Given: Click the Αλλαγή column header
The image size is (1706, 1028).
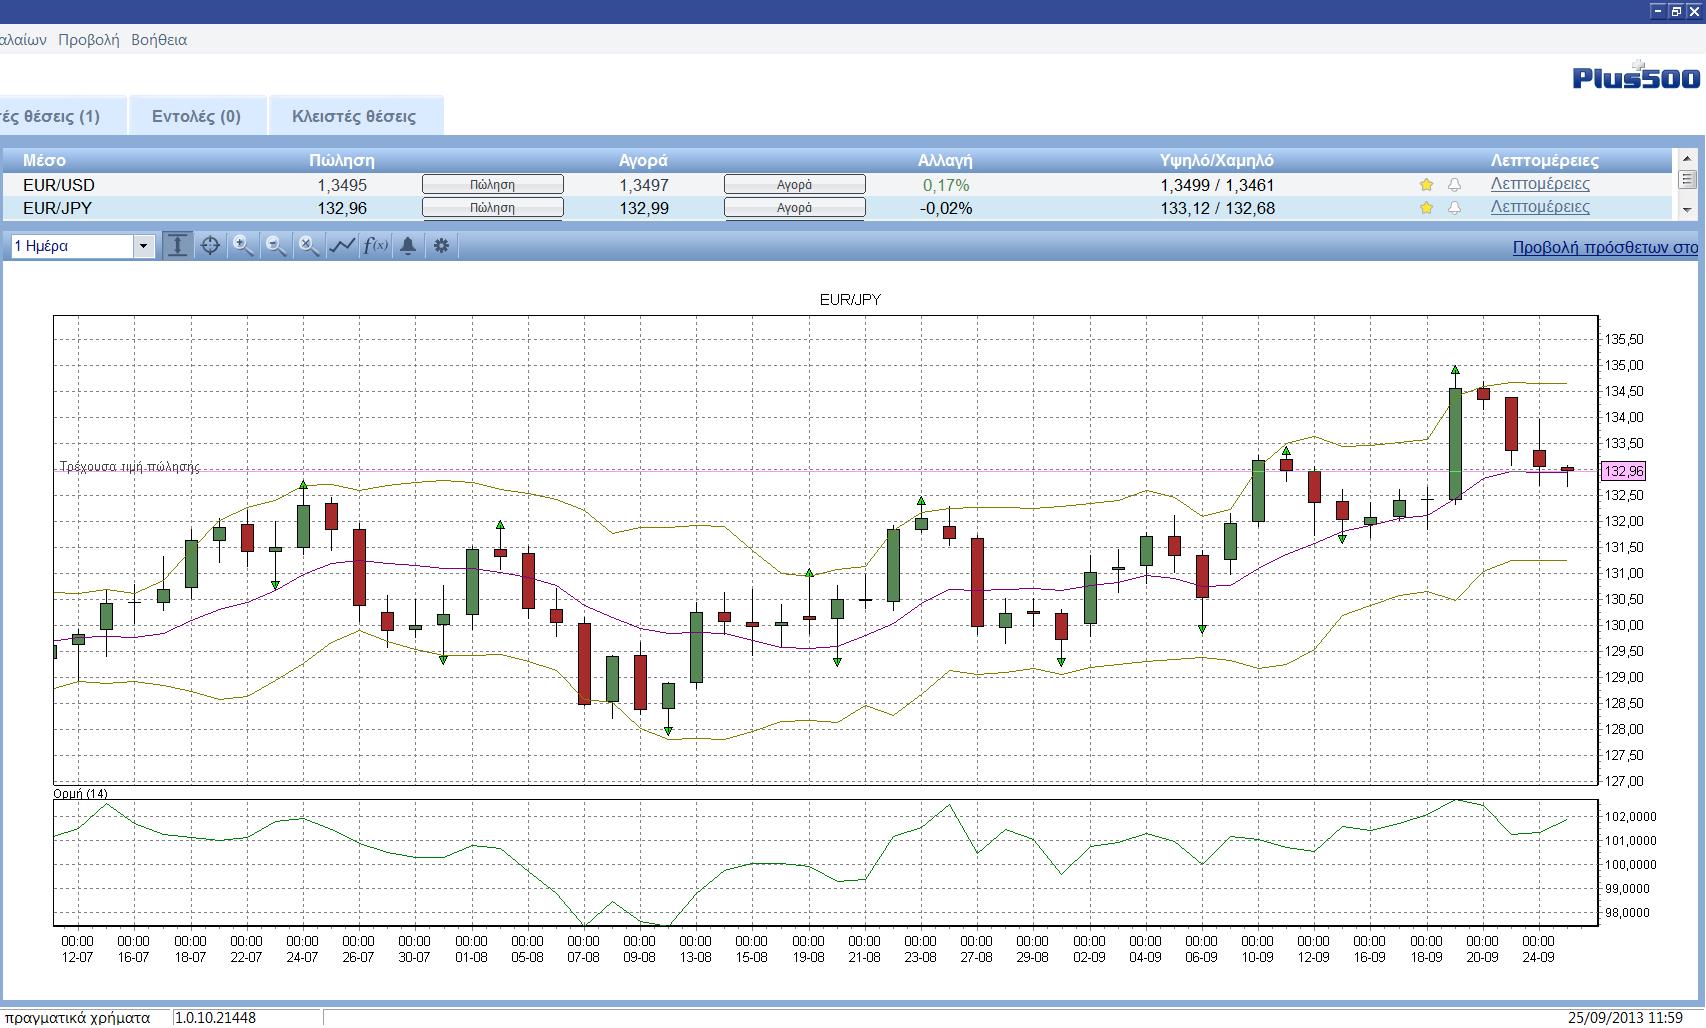Looking at the screenshot, I should point(945,160).
